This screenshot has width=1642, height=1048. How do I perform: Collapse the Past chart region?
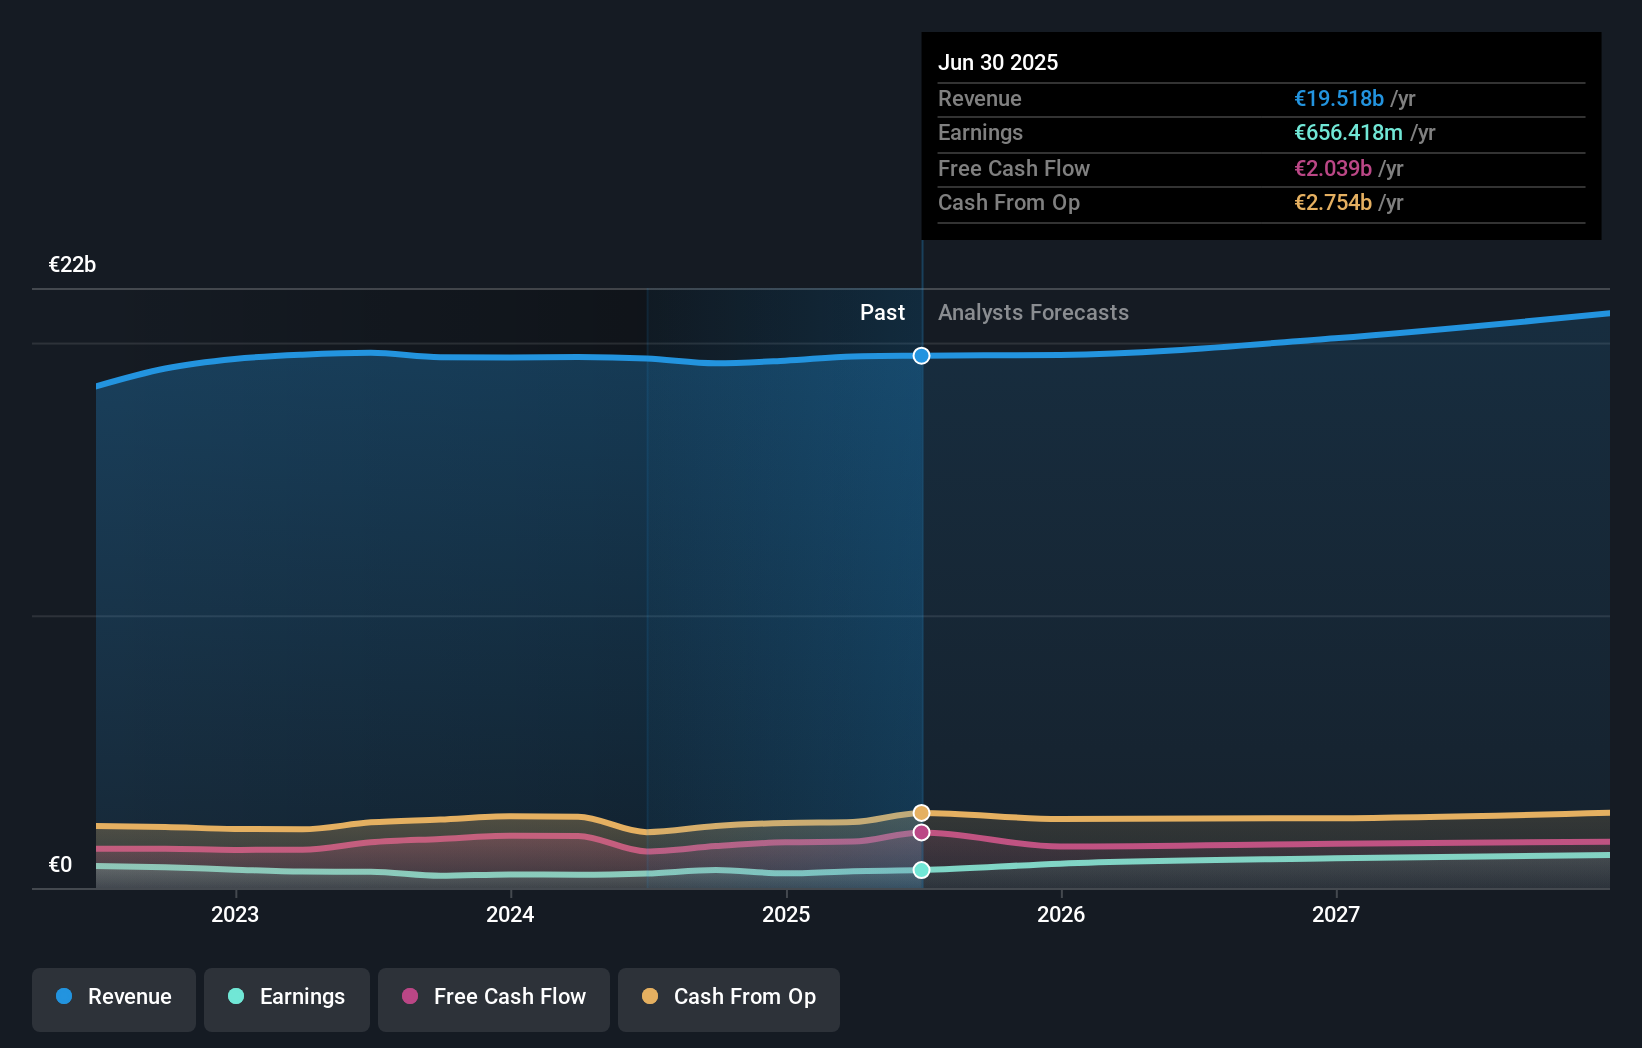pyautogui.click(x=882, y=313)
